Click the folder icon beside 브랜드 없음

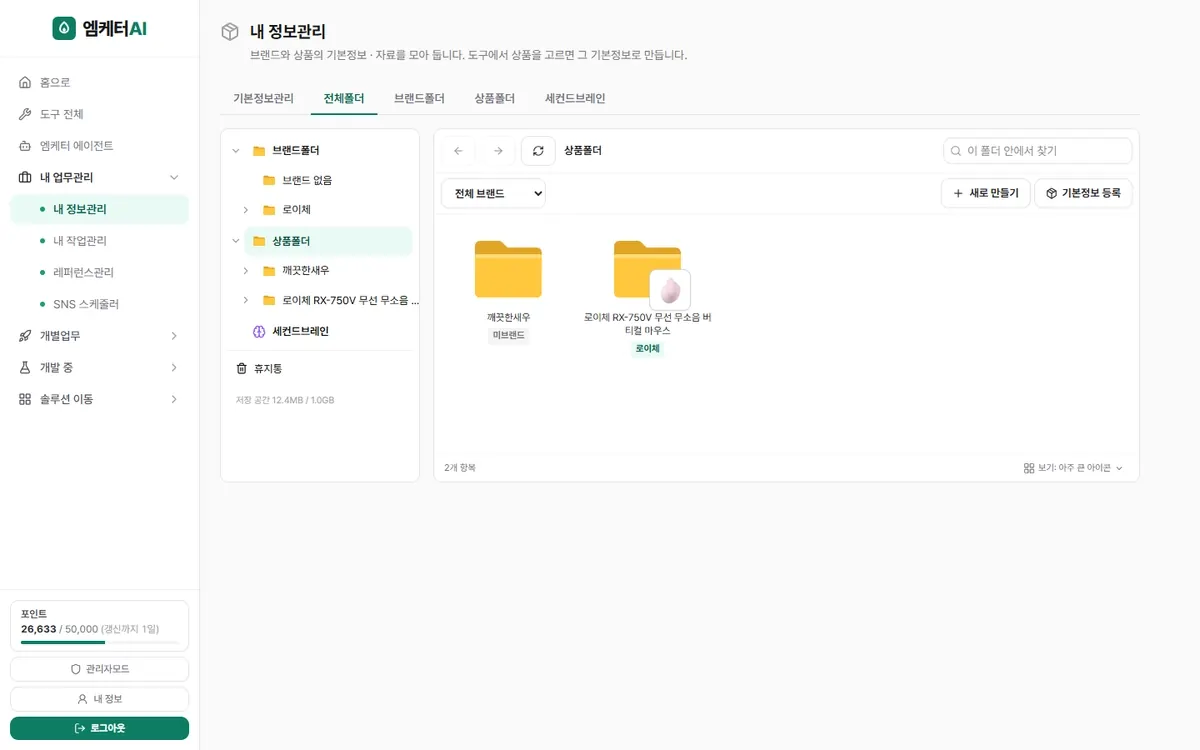point(269,180)
